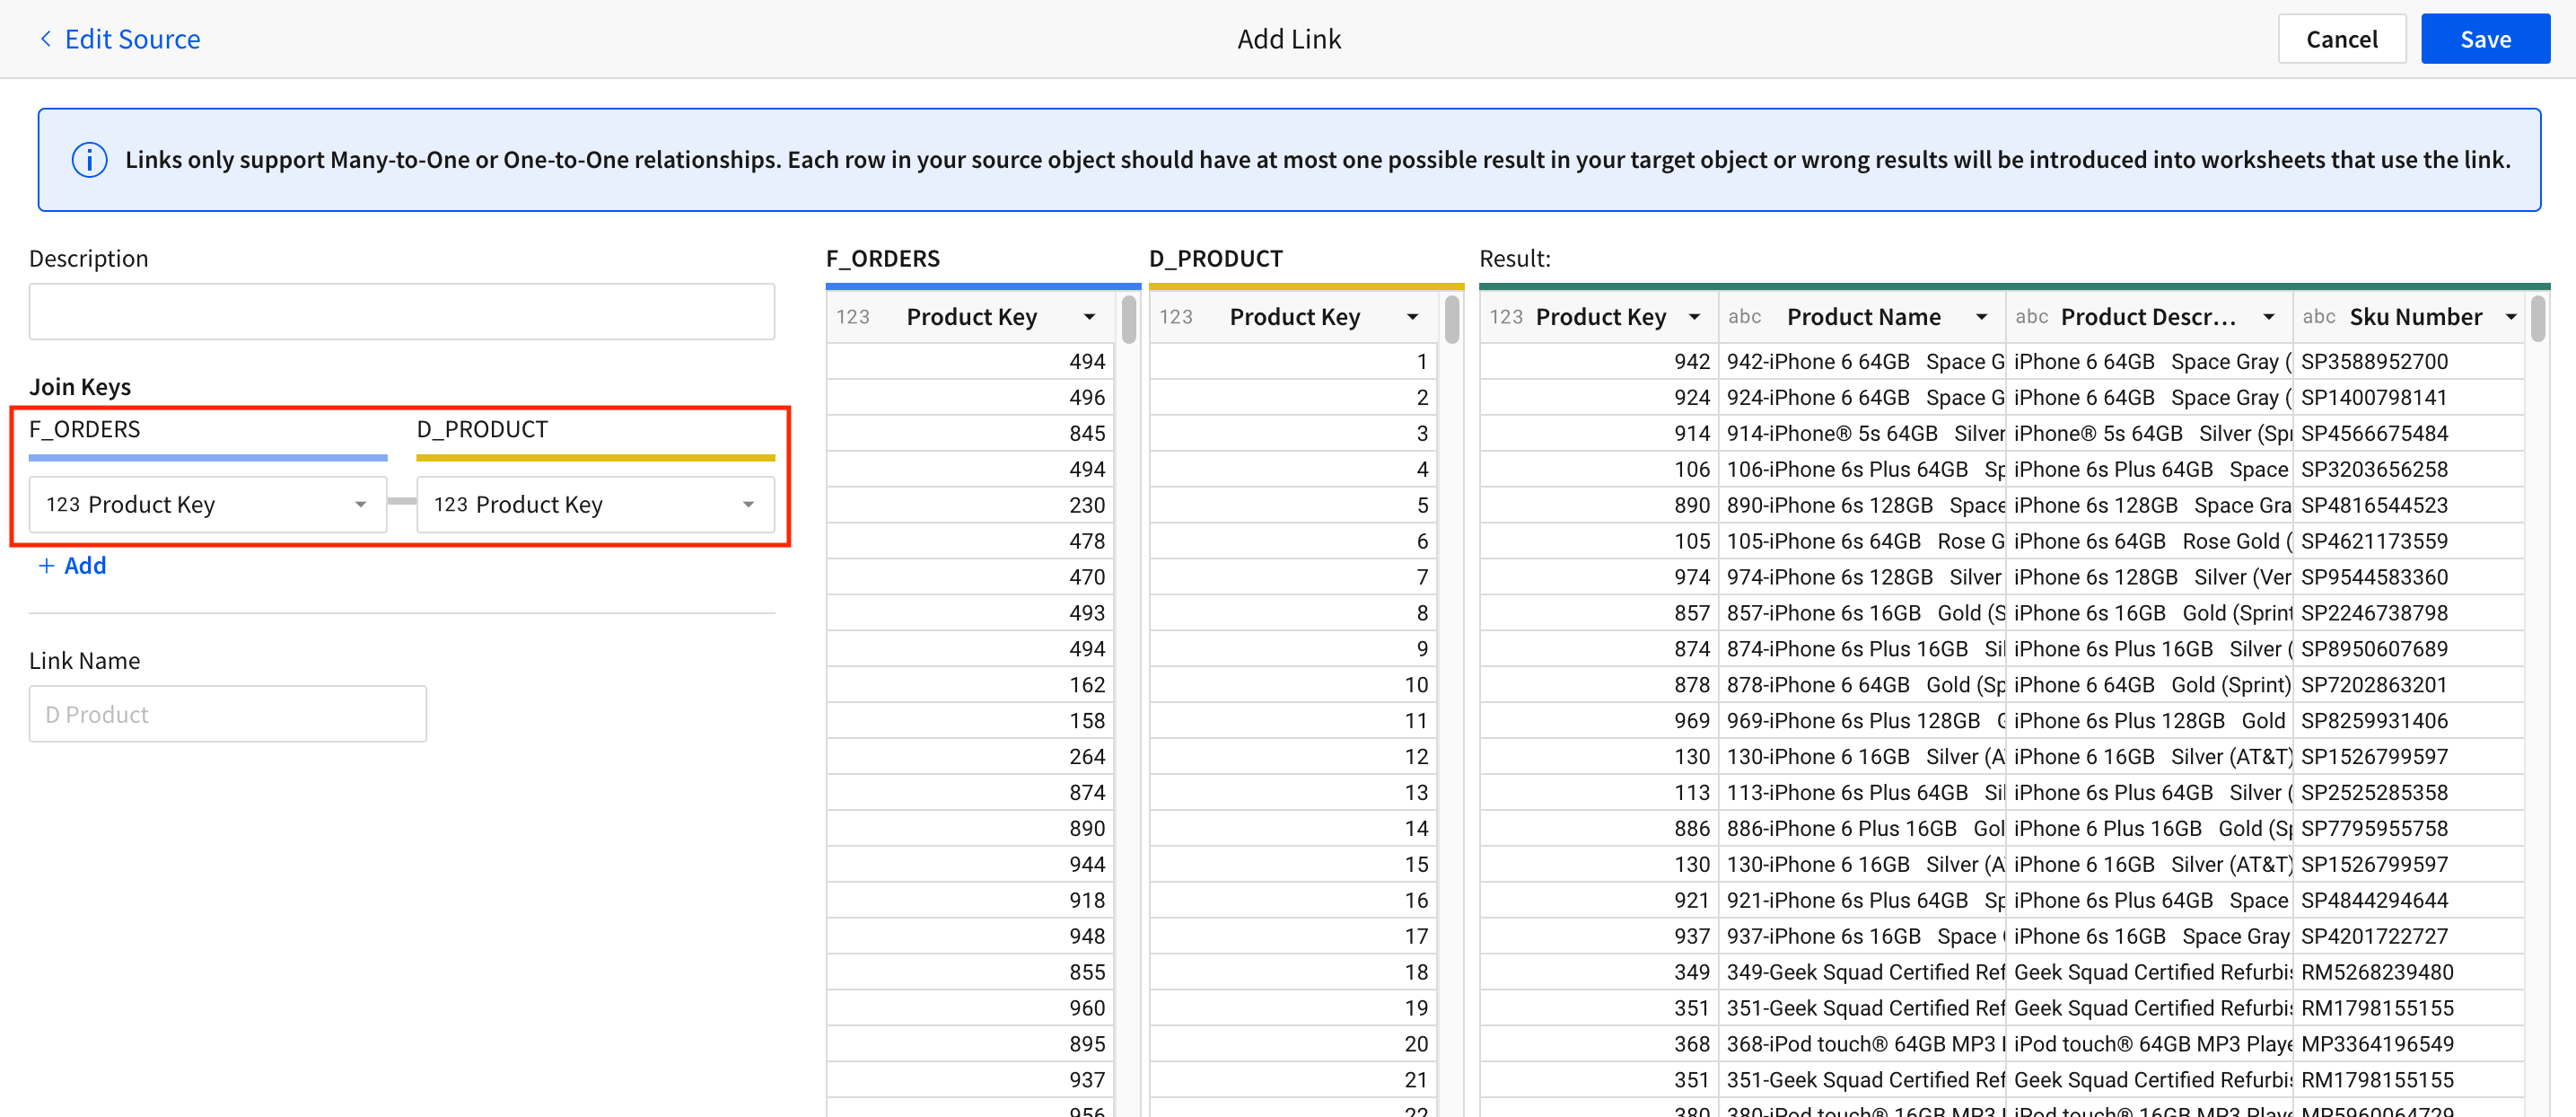Open the Sku Number column dropdown

2510,316
